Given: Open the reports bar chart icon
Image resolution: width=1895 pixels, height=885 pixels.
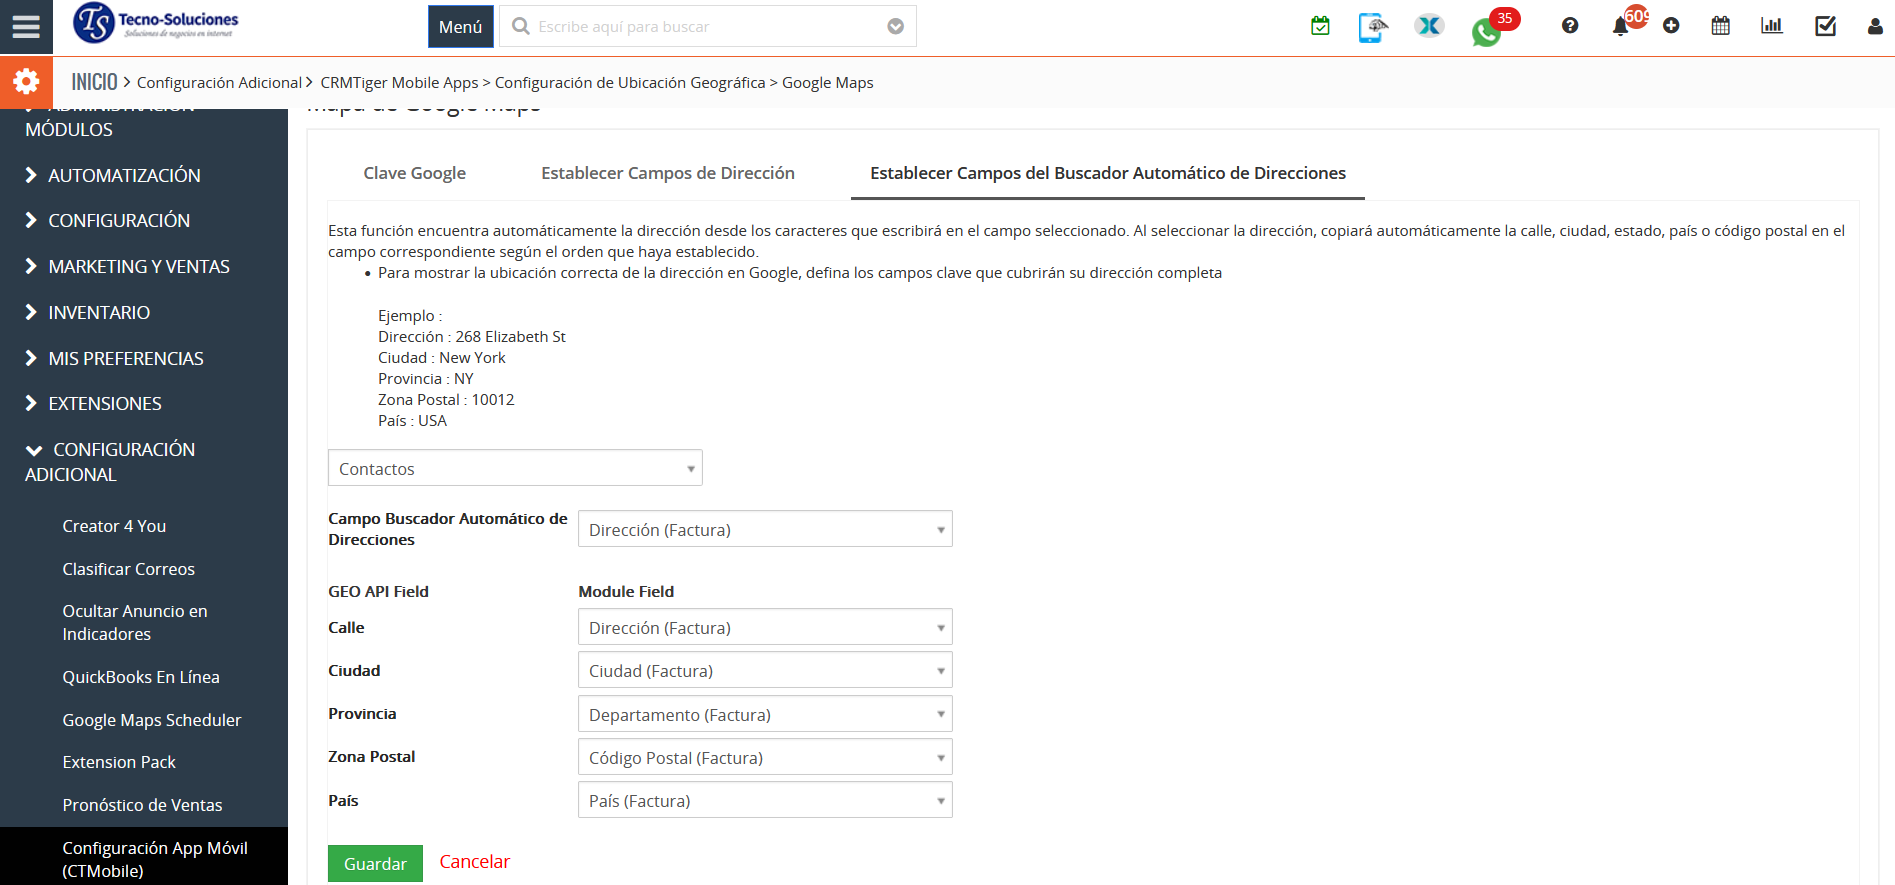Looking at the screenshot, I should click(x=1772, y=26).
